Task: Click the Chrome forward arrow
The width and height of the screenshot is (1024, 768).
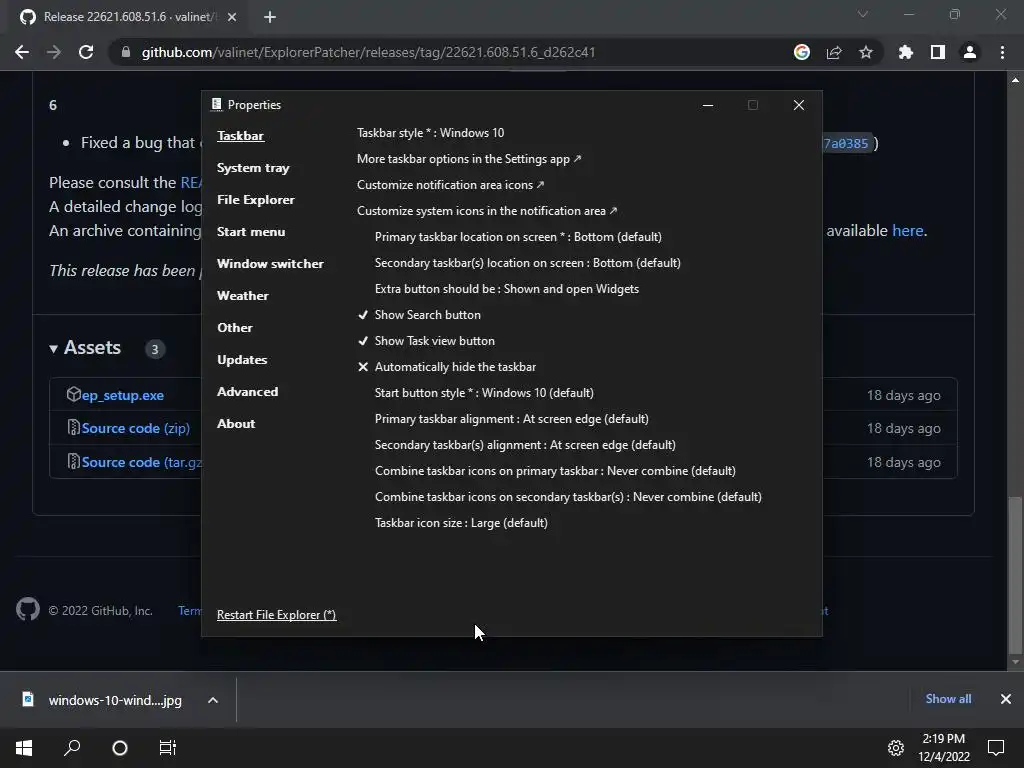Action: coord(54,52)
